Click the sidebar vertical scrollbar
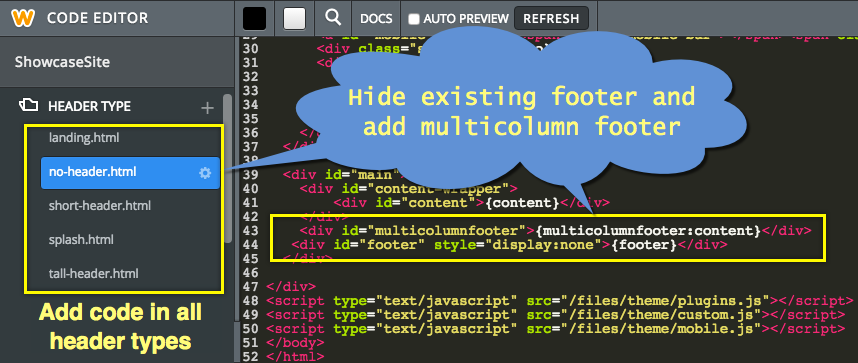 (x=228, y=170)
